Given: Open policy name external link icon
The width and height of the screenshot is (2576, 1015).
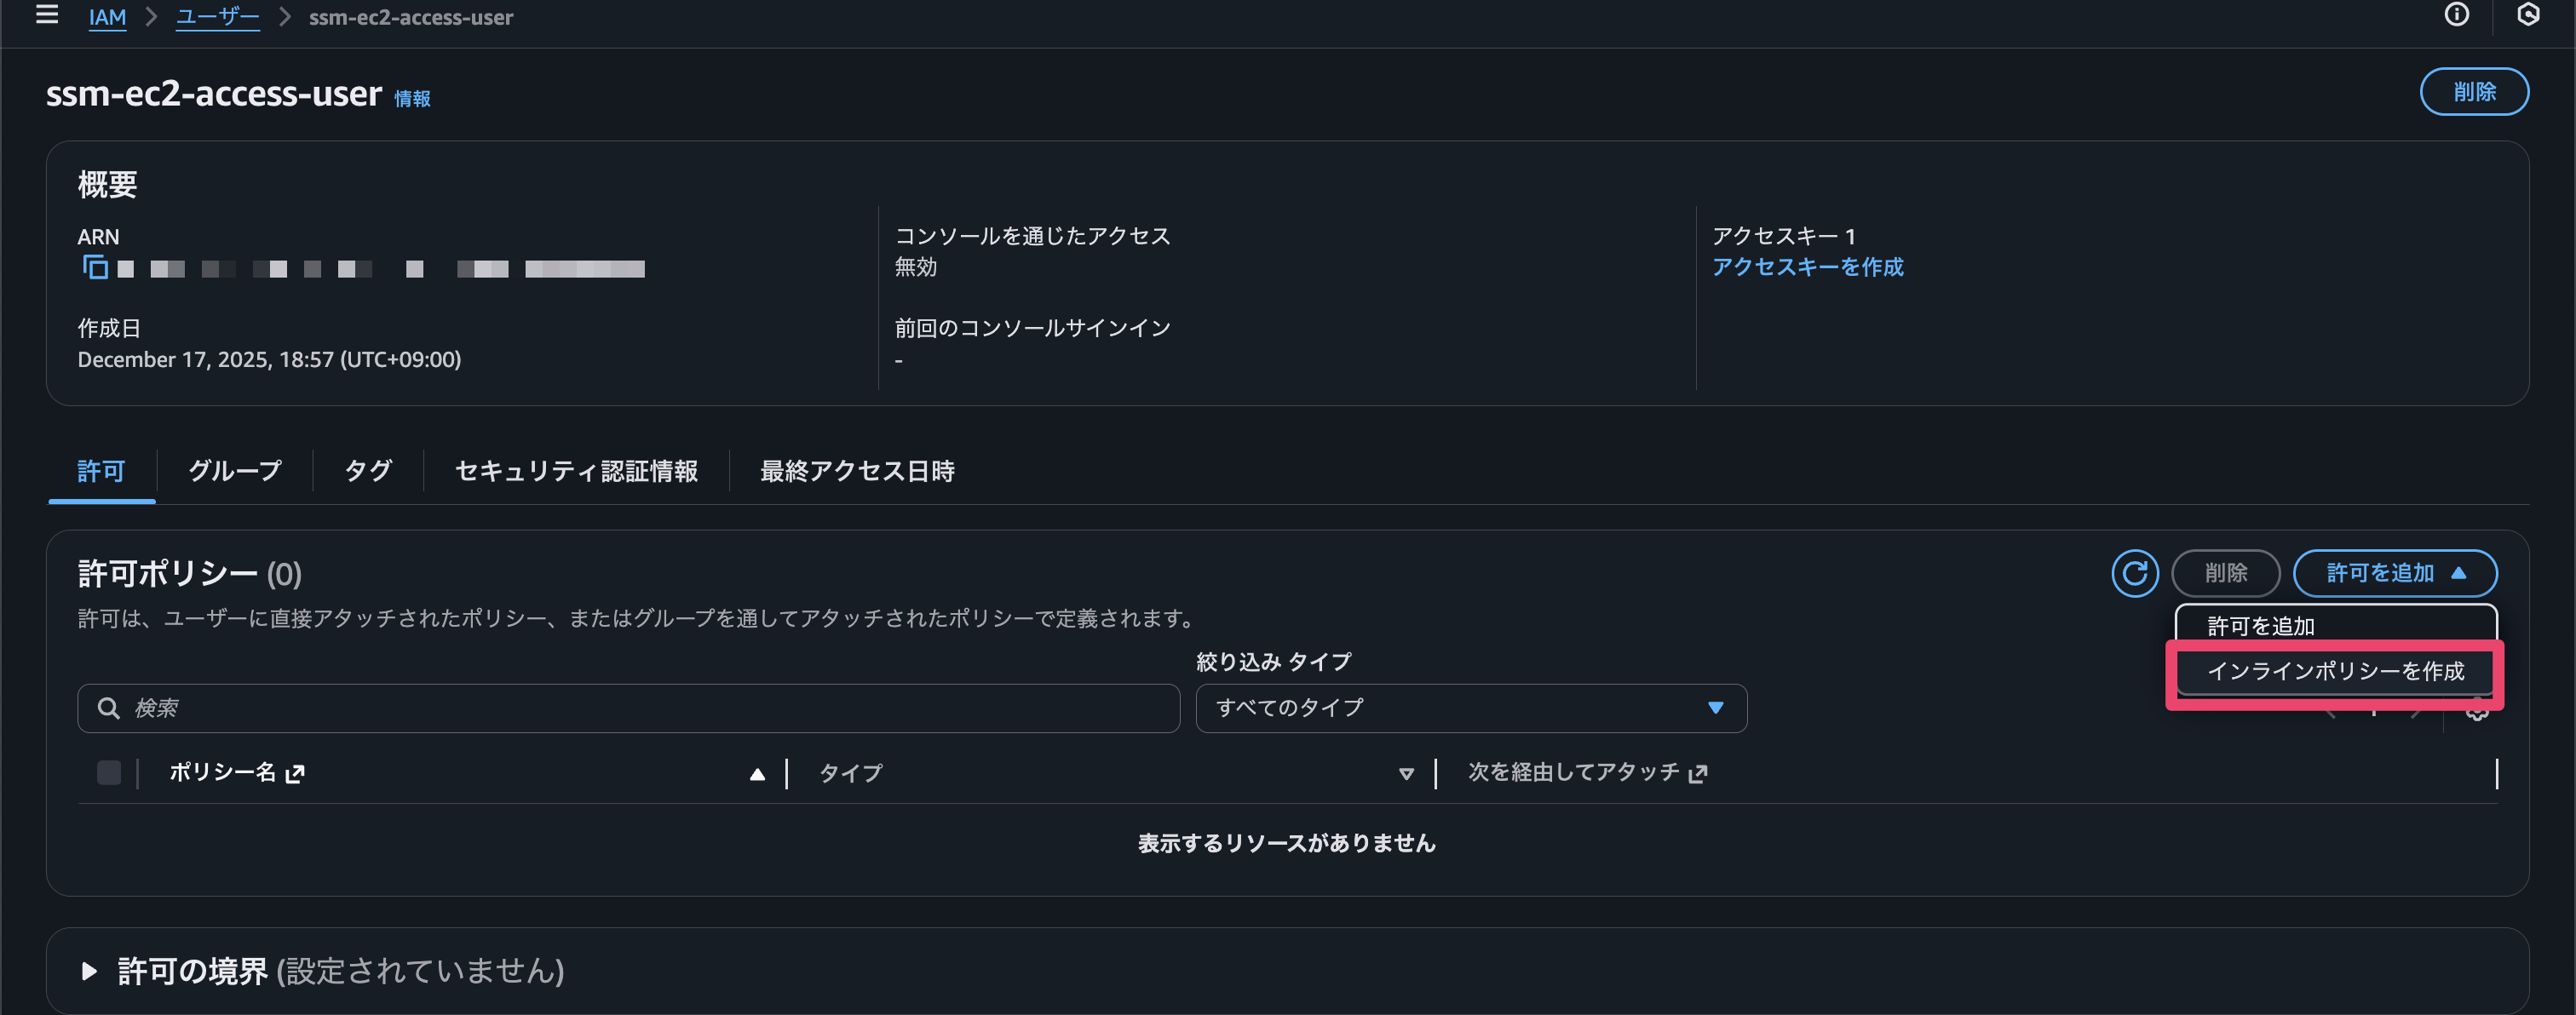Looking at the screenshot, I should [295, 773].
